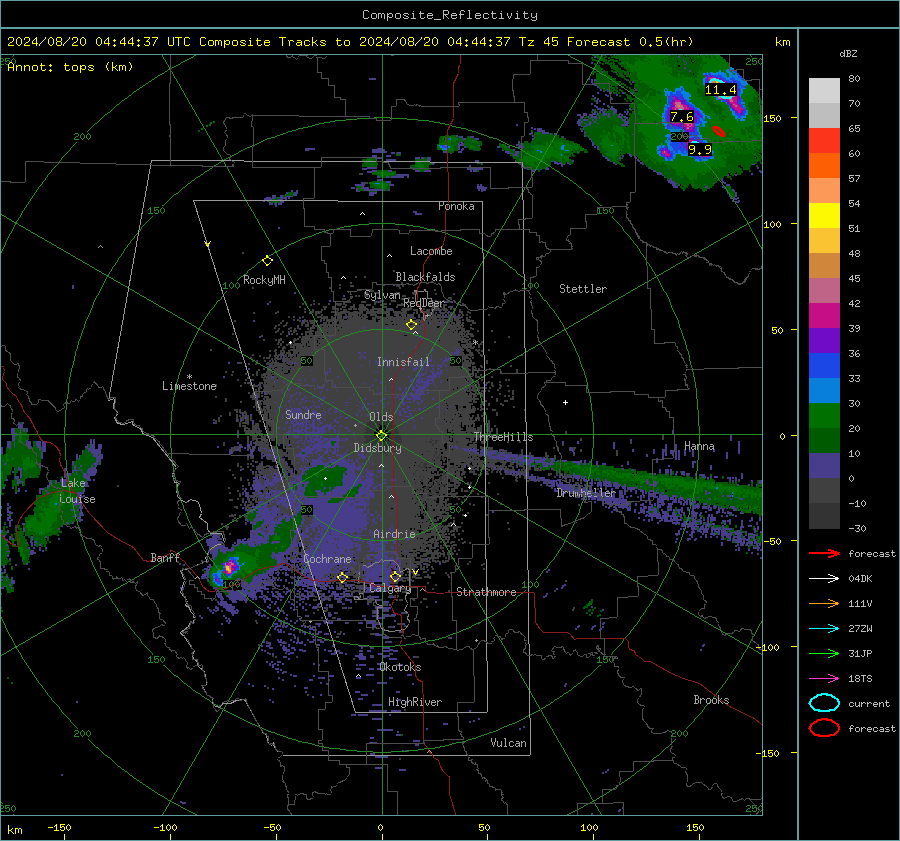Click the Banff label
The width and height of the screenshot is (900, 841).
165,557
